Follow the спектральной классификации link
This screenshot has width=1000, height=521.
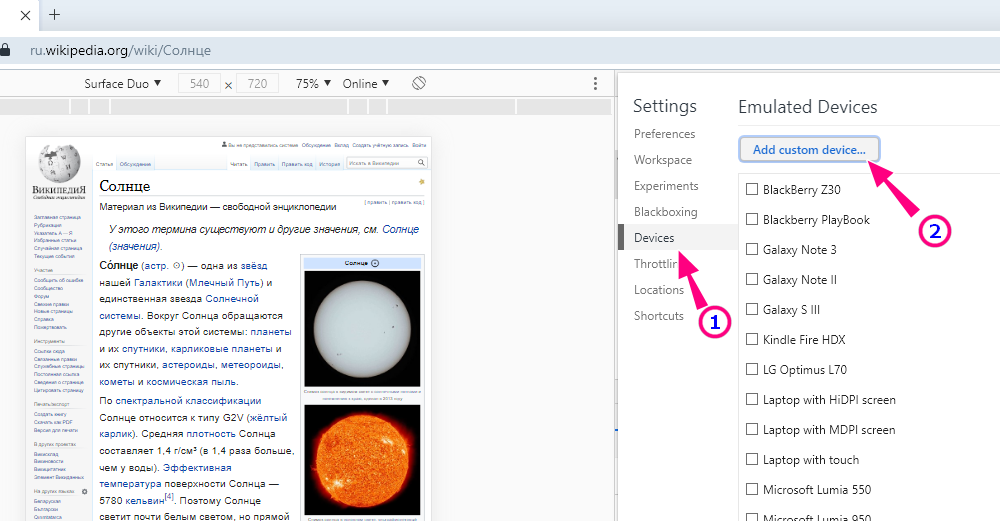point(188,400)
